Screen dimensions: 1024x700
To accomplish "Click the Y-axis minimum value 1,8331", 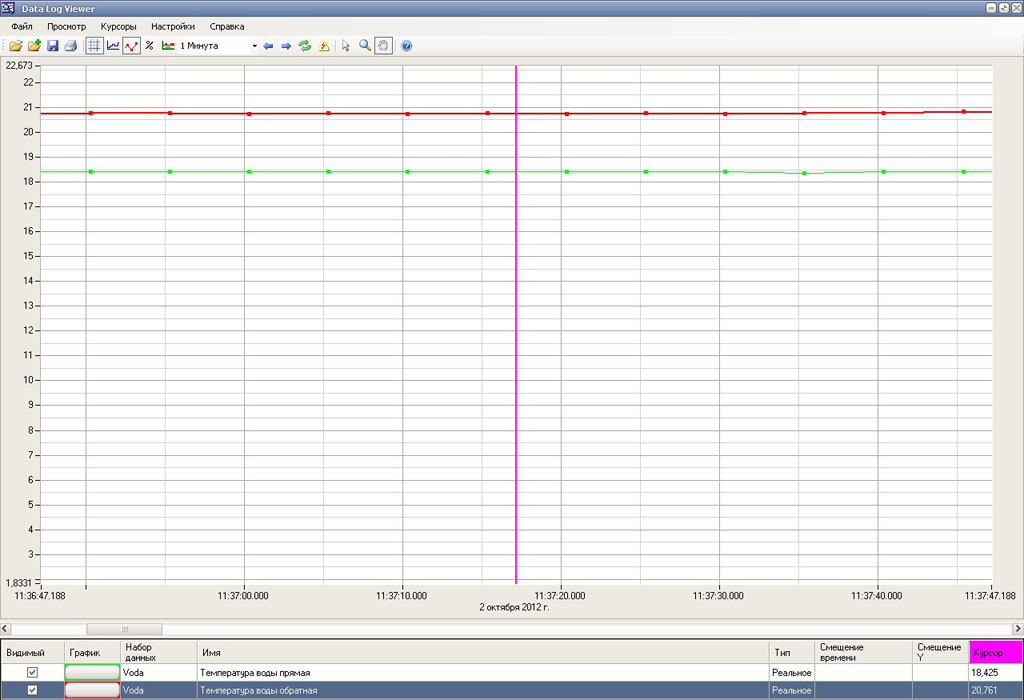I will [19, 582].
